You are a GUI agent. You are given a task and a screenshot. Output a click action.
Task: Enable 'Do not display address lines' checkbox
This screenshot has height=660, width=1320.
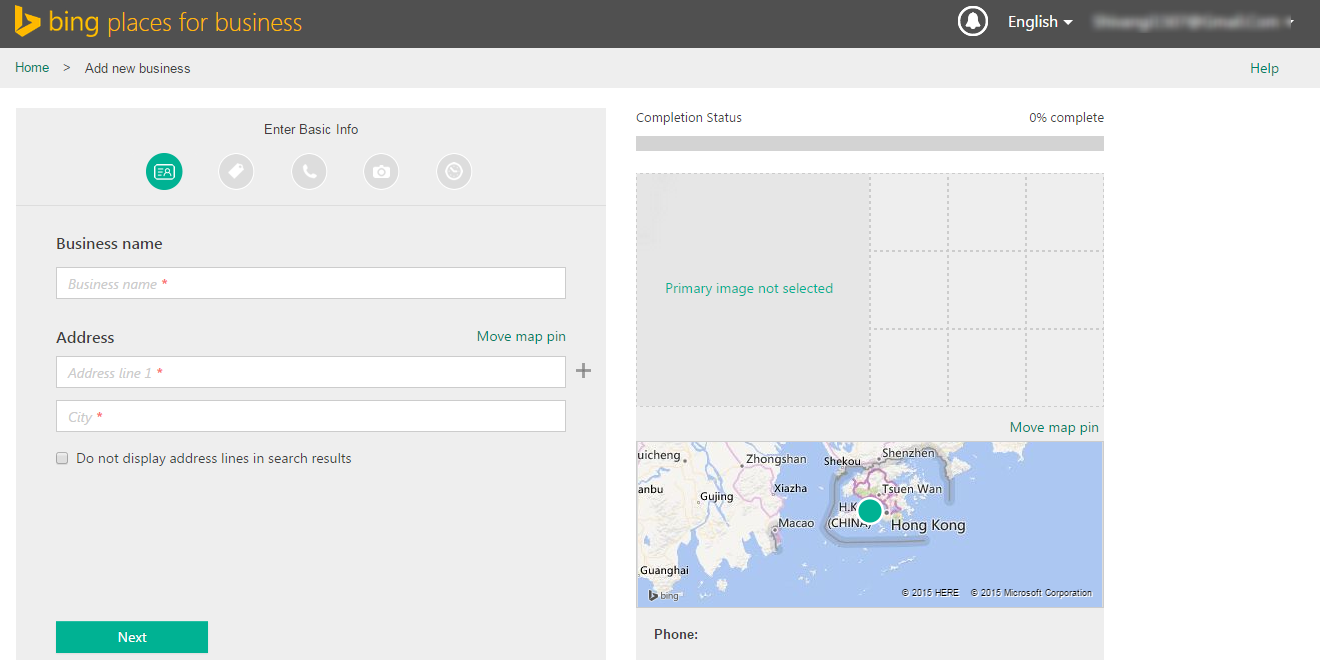(62, 458)
